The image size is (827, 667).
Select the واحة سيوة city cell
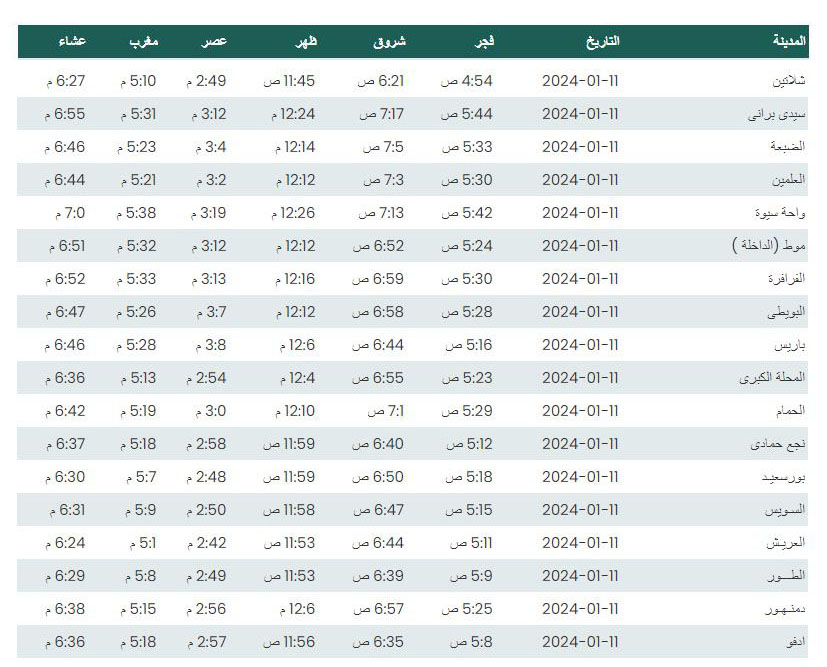(780, 213)
